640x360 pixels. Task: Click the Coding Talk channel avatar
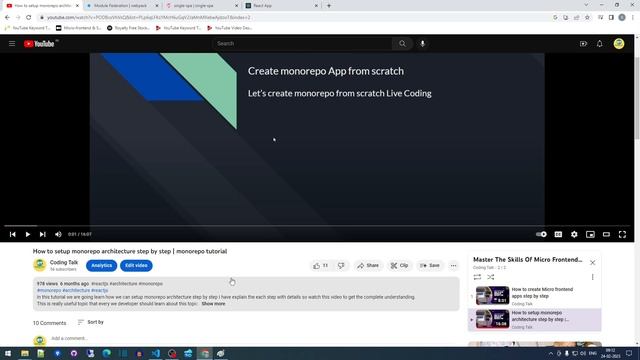(40, 265)
